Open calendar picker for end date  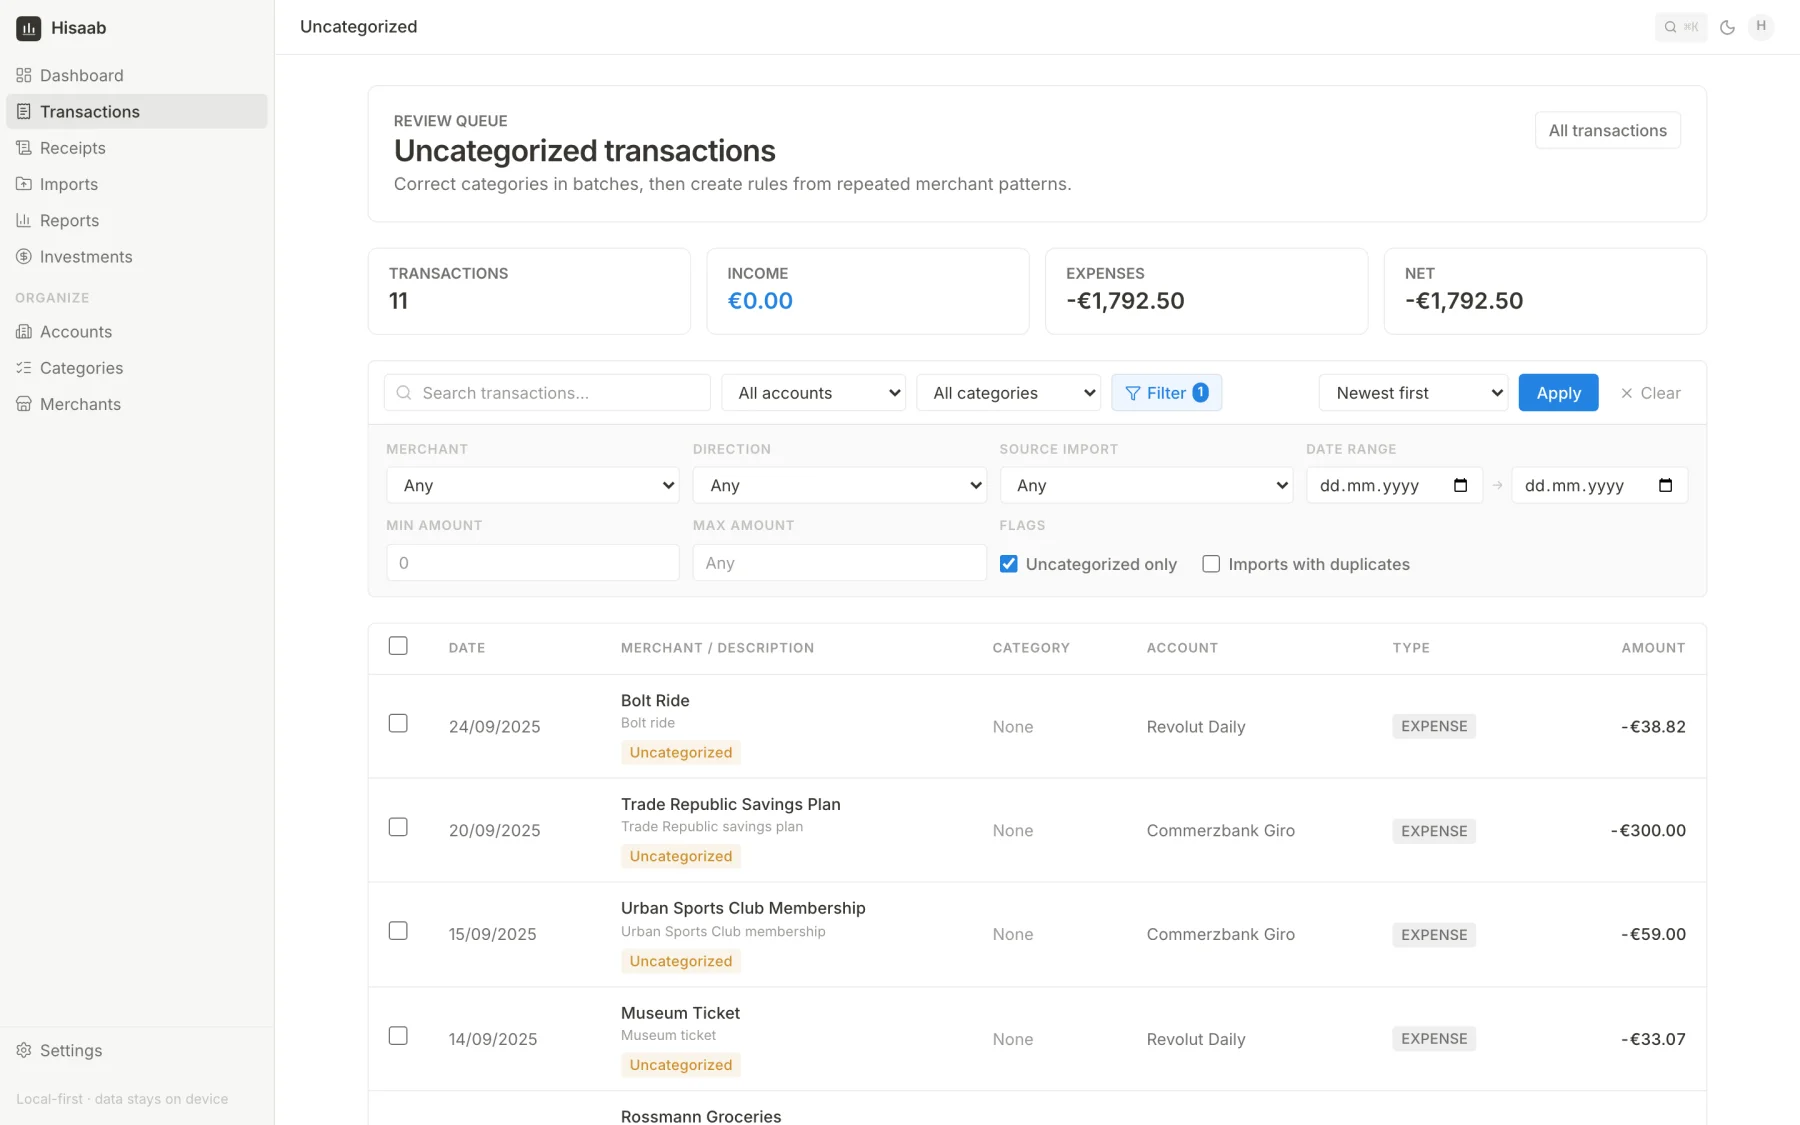click(1665, 485)
